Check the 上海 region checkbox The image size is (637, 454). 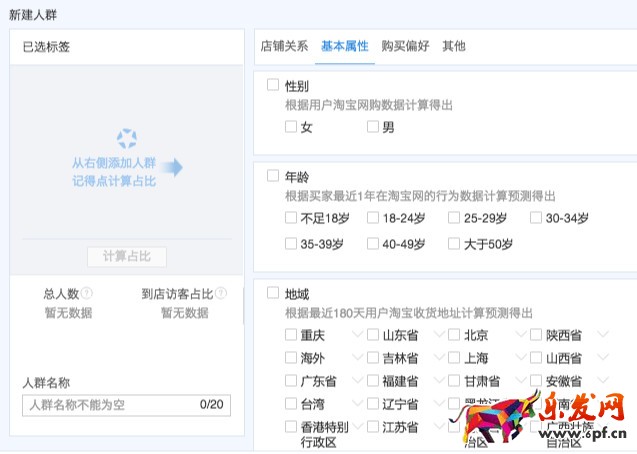point(454,358)
